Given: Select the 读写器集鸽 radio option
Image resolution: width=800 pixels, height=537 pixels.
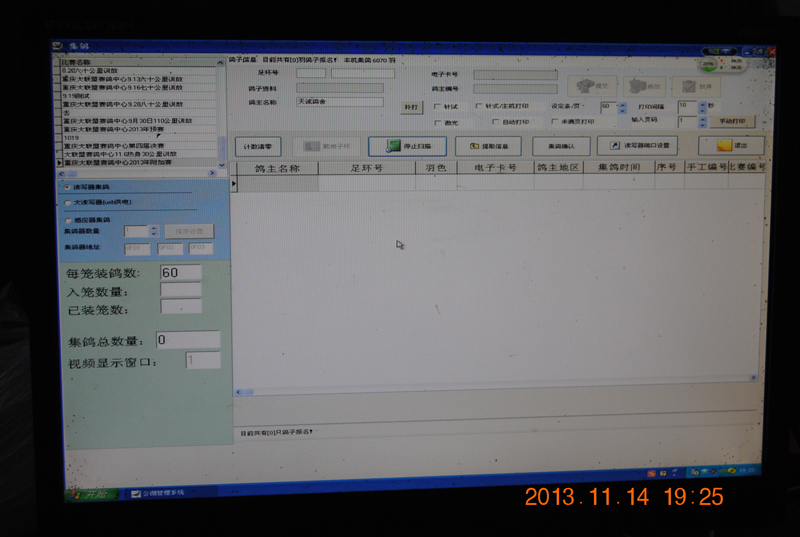Looking at the screenshot, I should point(67,187).
